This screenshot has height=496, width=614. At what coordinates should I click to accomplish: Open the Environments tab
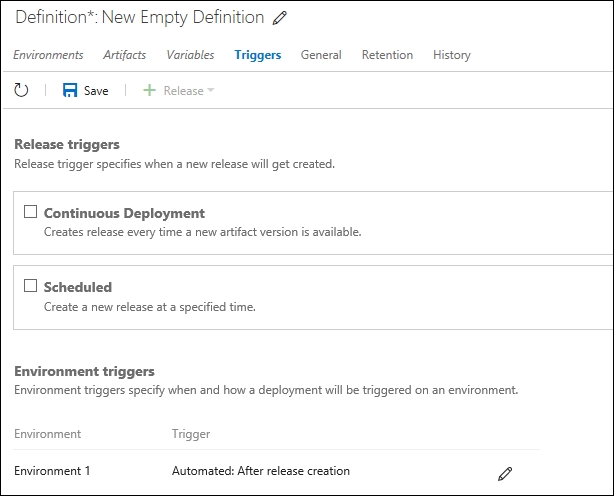(x=48, y=55)
